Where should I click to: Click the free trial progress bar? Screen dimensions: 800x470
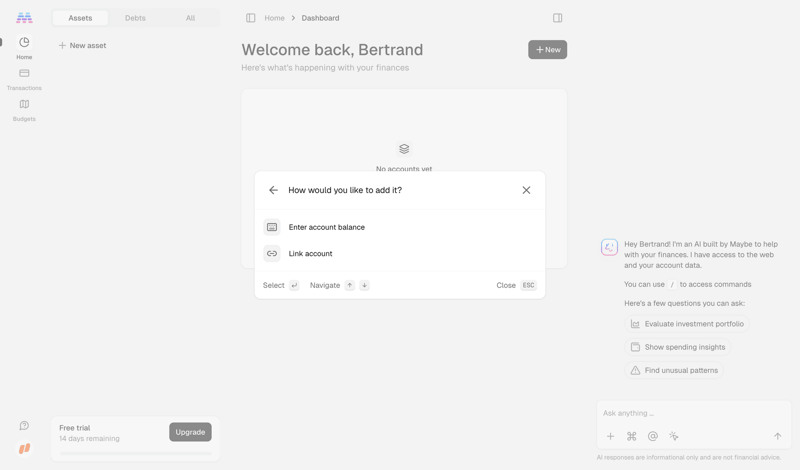(x=135, y=453)
